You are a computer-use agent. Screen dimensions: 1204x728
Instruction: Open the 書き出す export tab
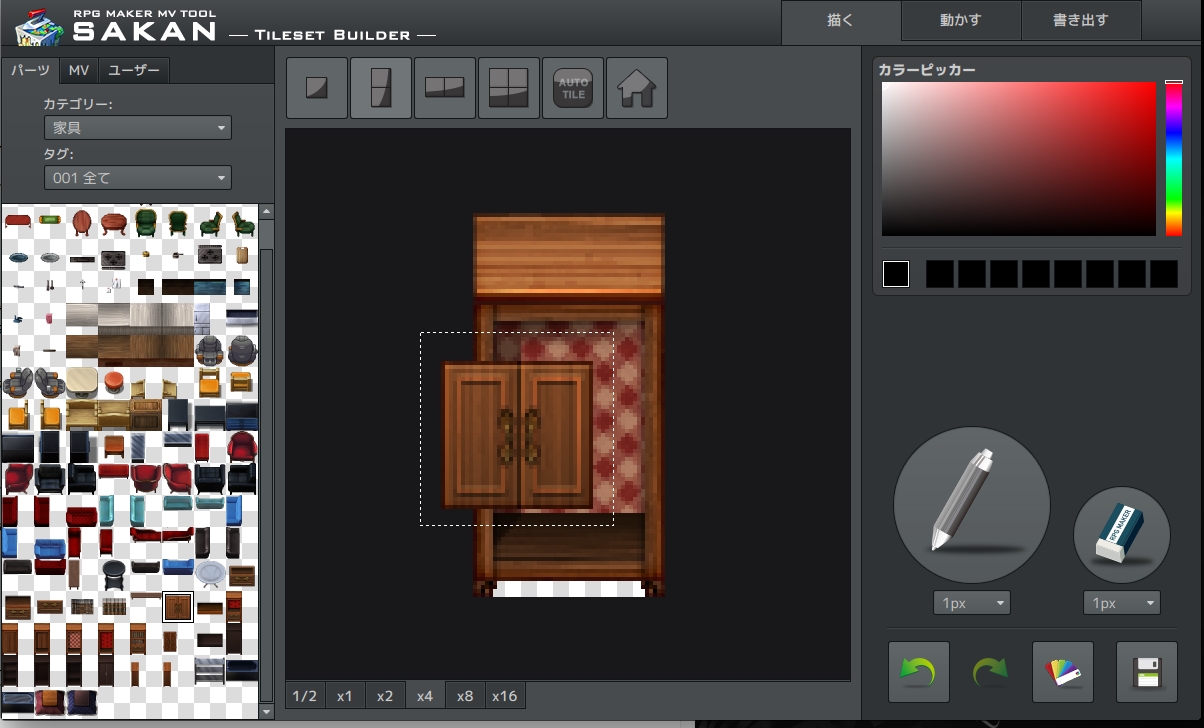1081,21
